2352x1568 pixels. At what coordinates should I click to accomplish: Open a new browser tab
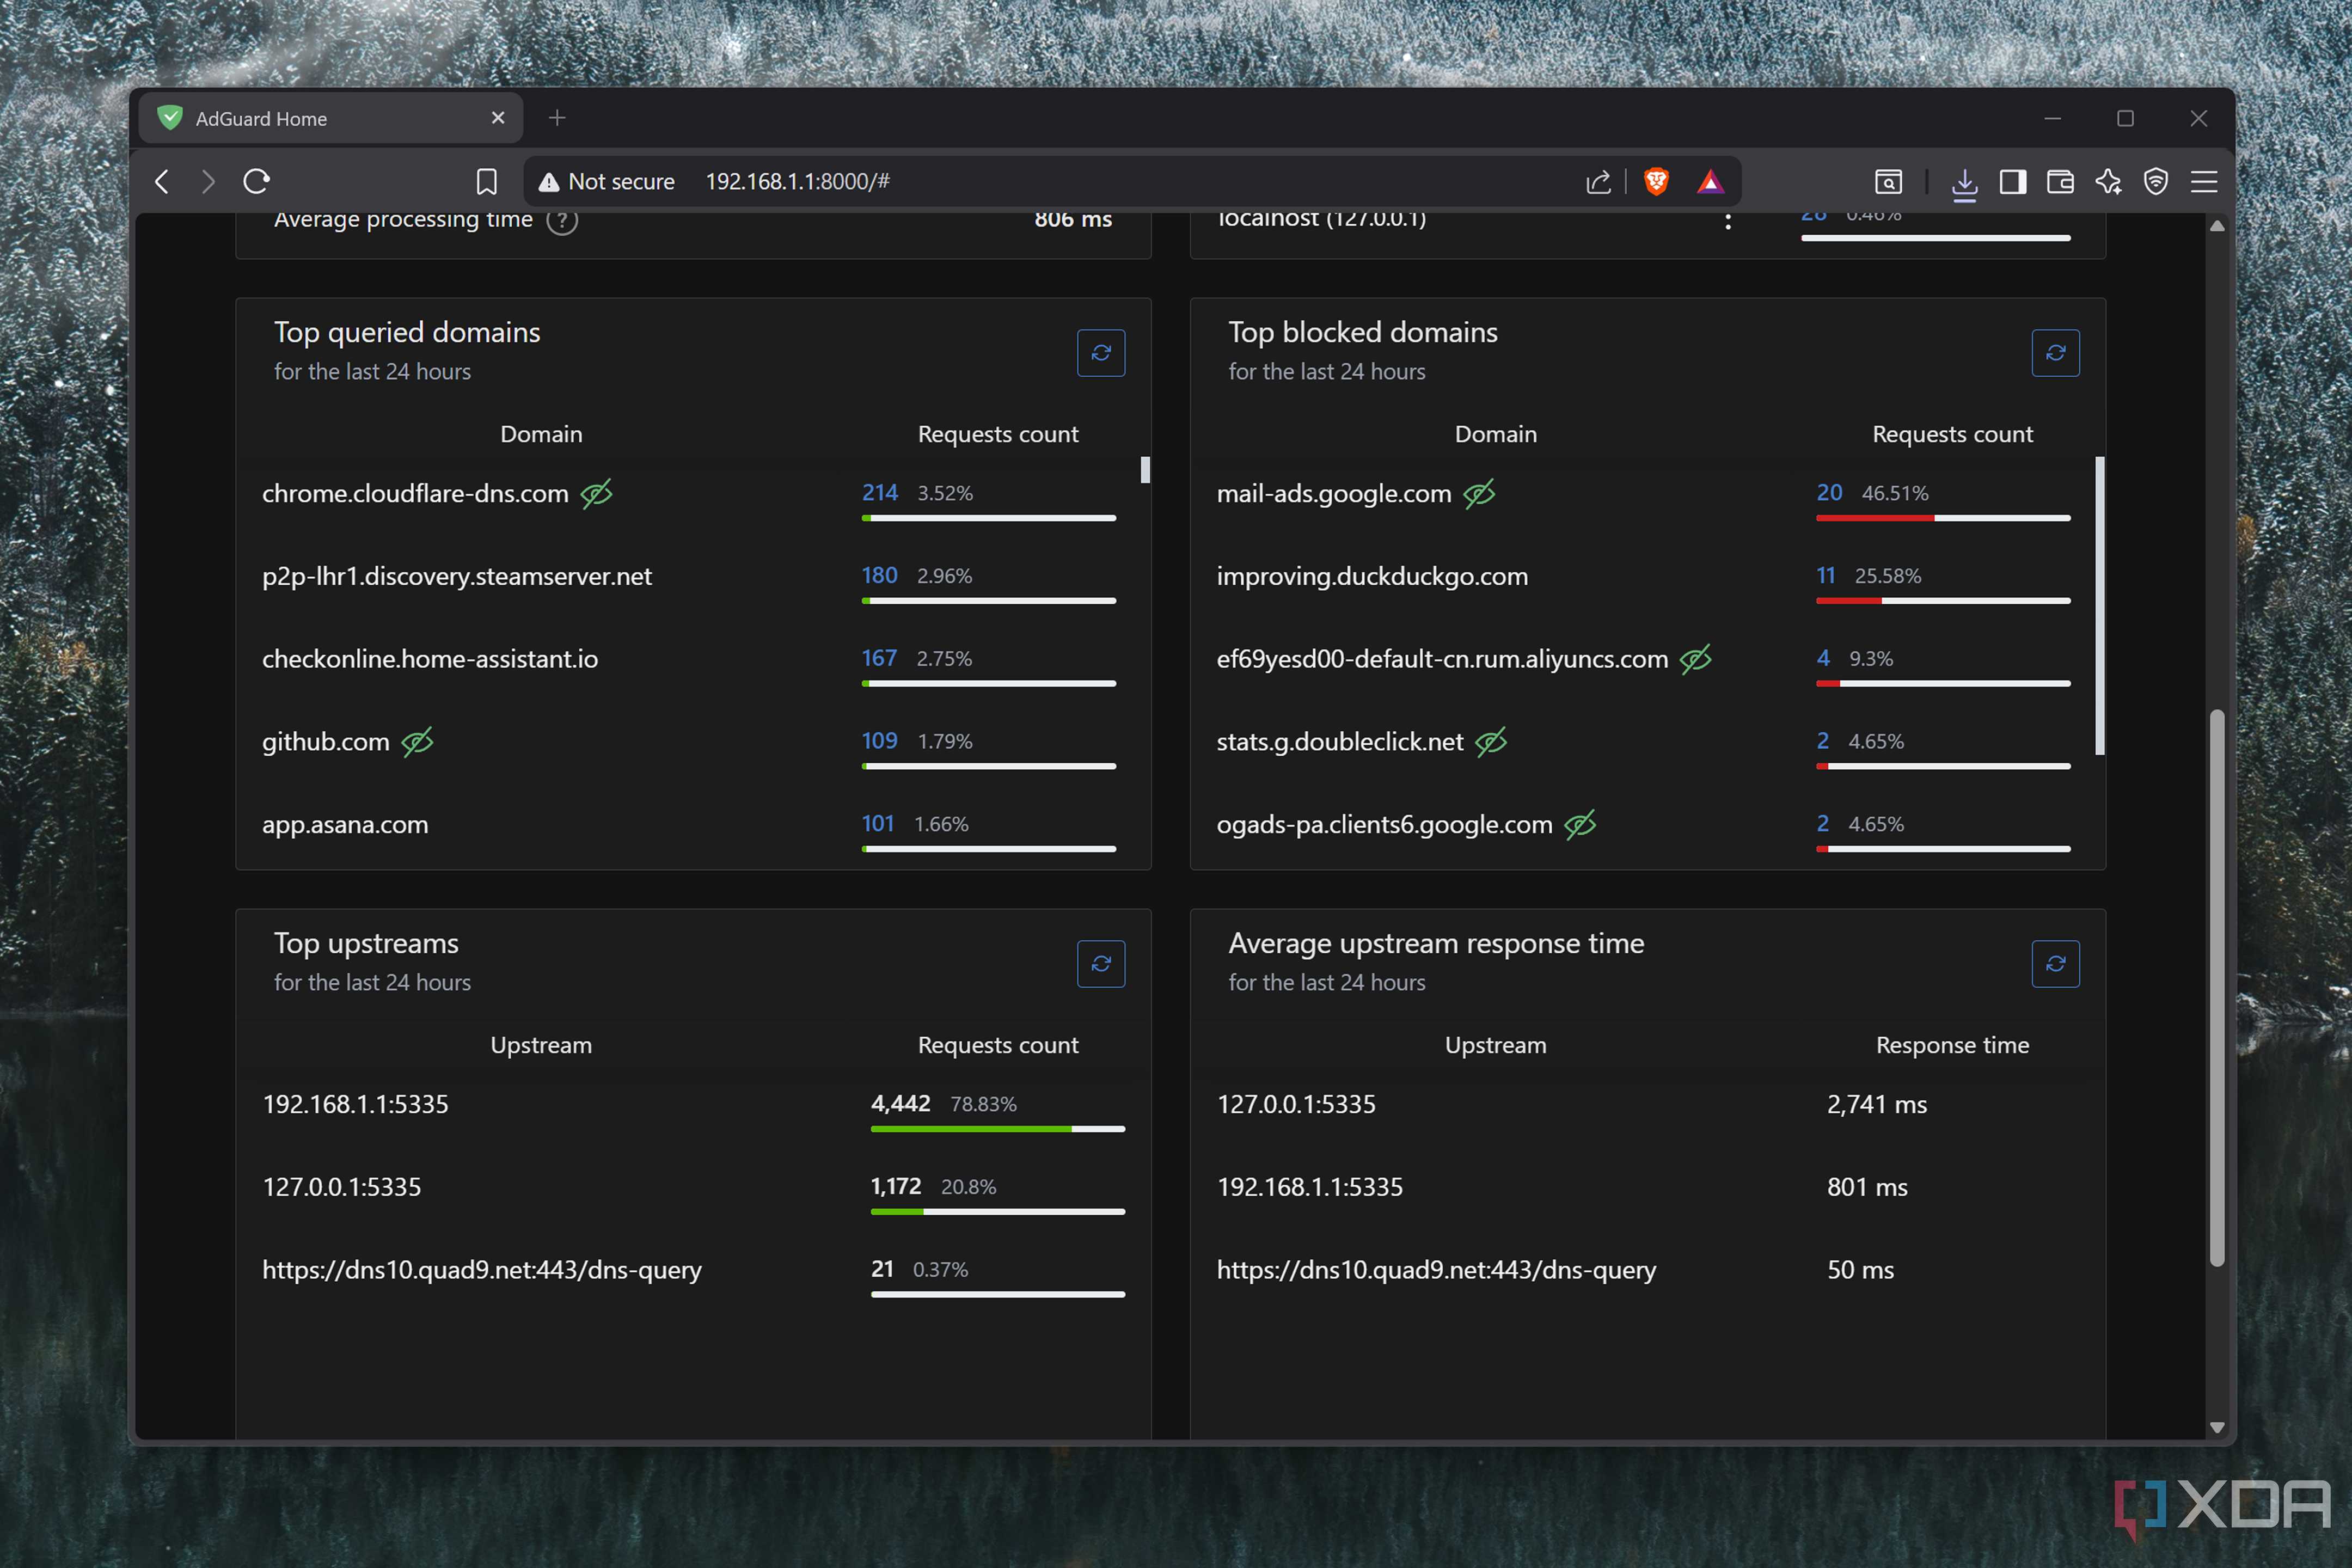coord(557,118)
